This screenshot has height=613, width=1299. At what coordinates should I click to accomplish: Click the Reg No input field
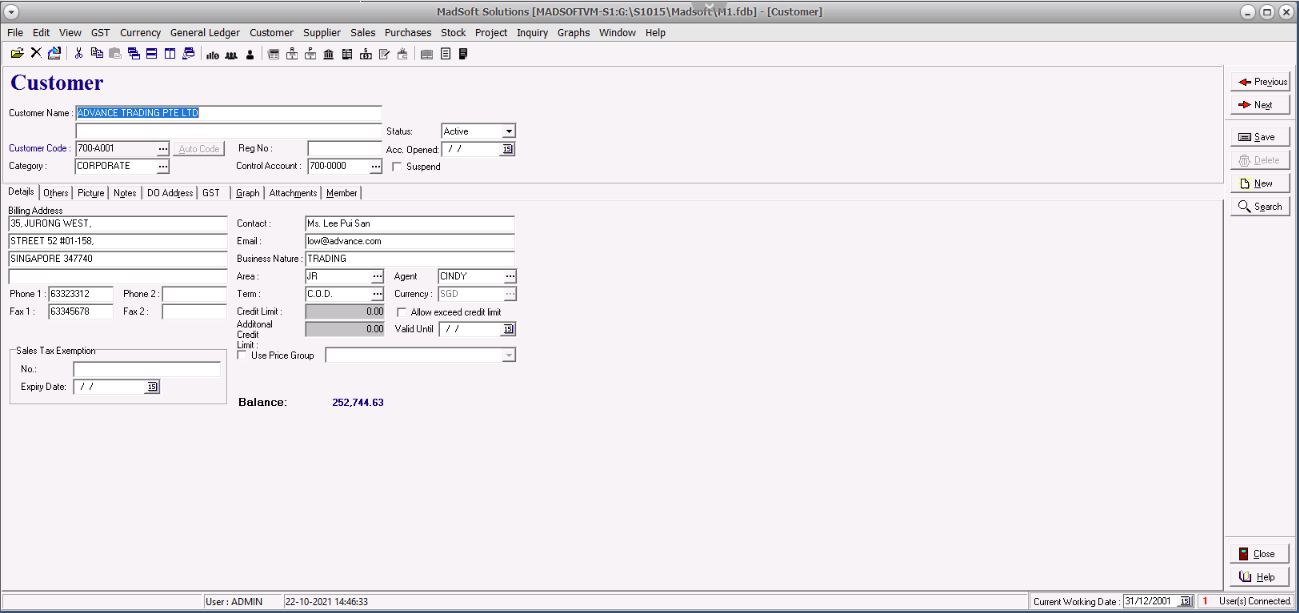(x=345, y=149)
